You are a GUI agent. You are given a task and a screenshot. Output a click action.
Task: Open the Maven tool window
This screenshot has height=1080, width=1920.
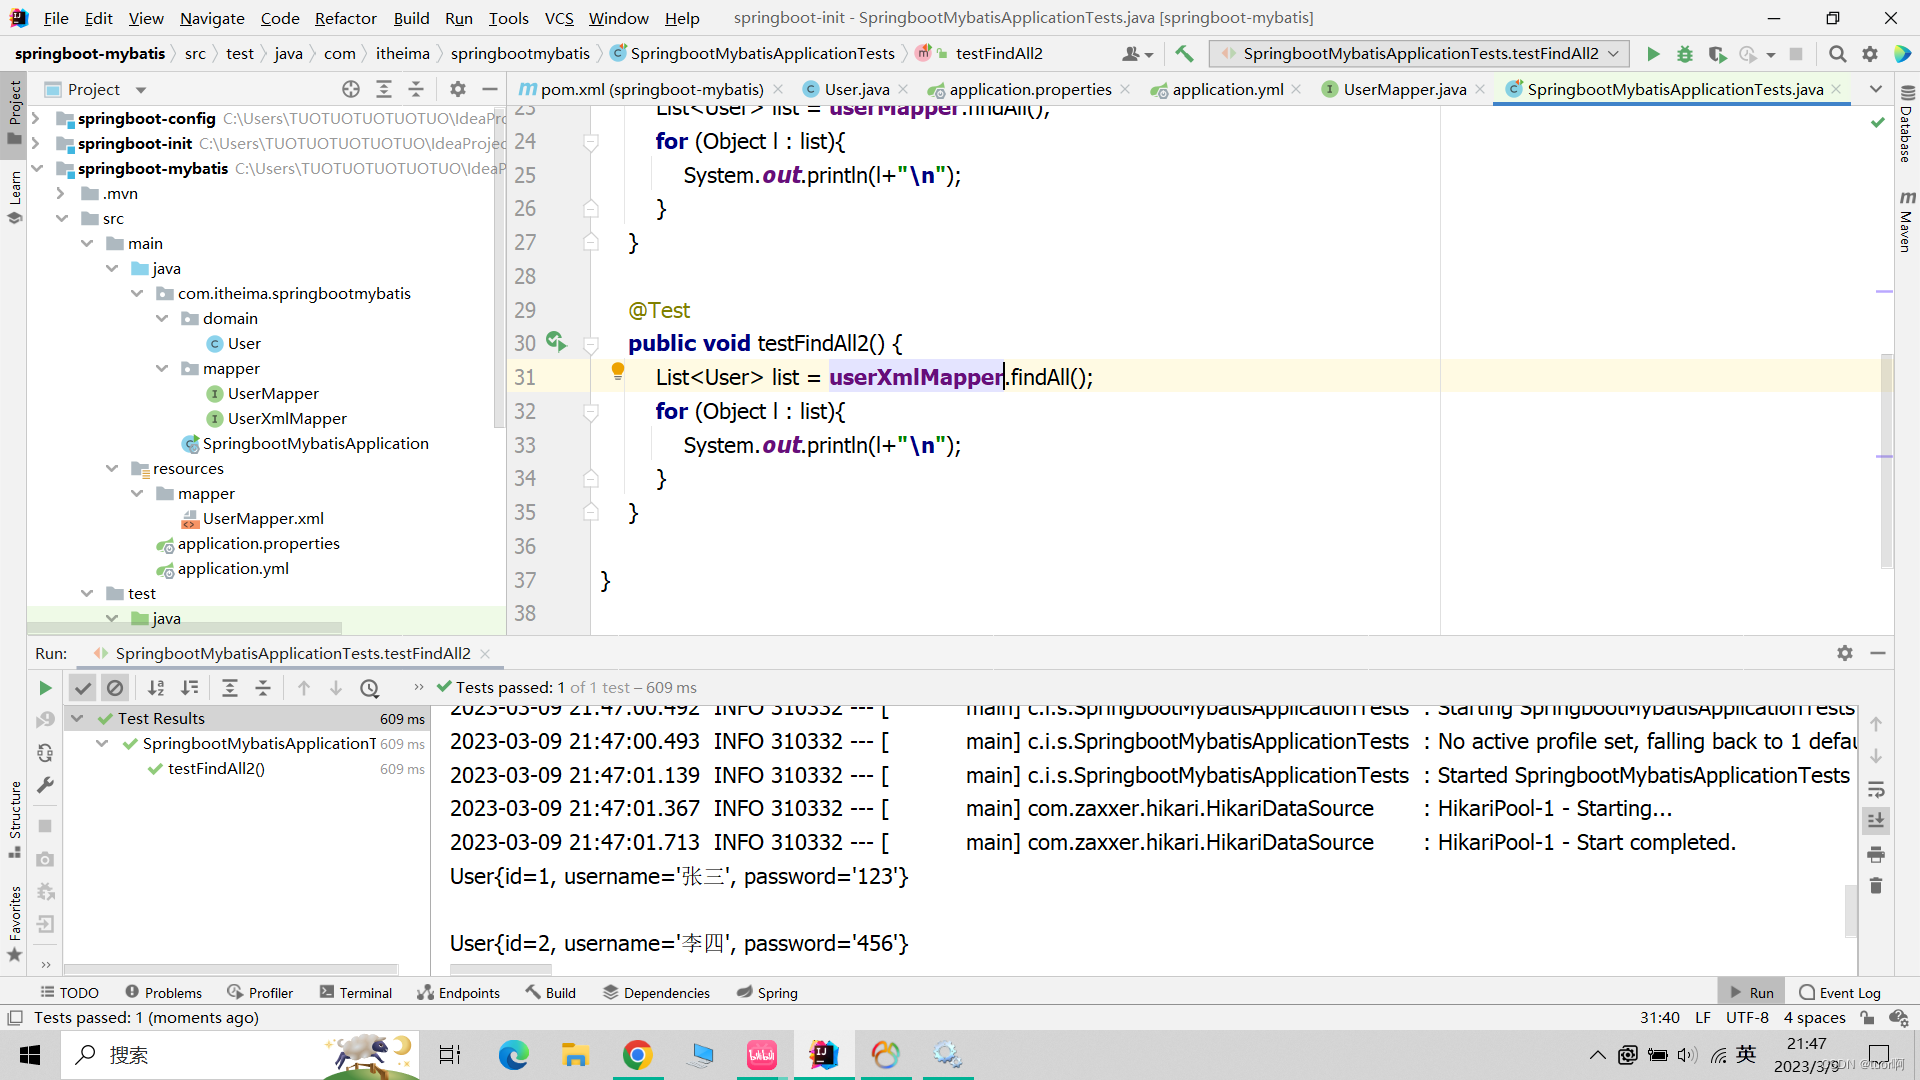point(1906,222)
